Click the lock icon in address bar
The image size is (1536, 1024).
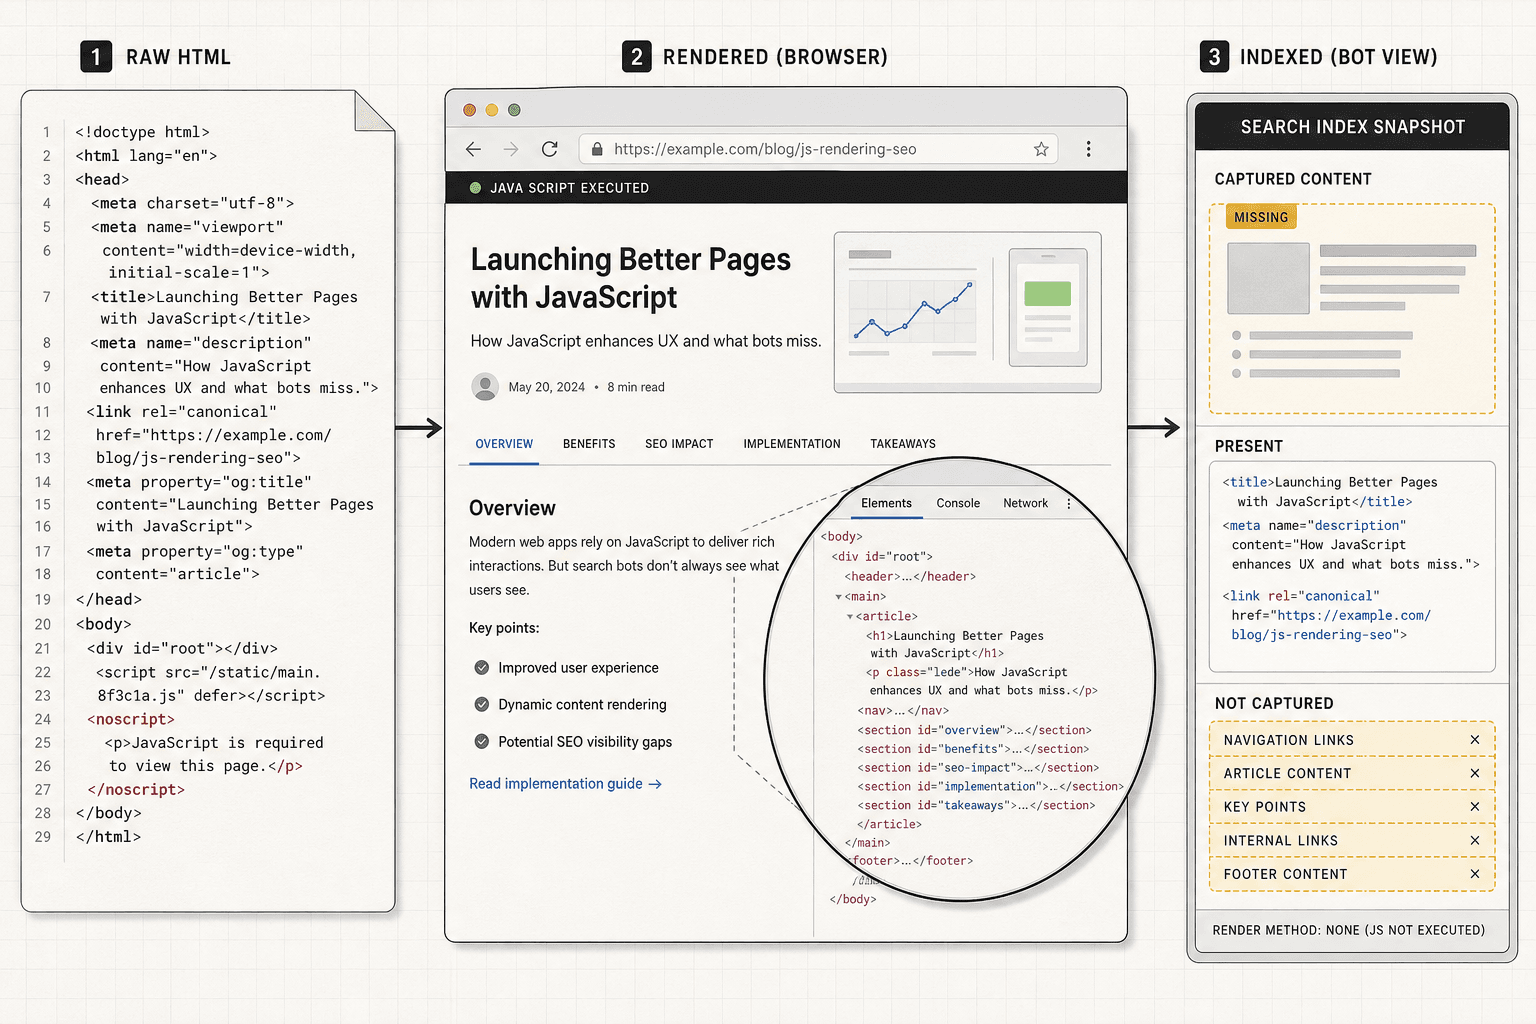coord(597,149)
